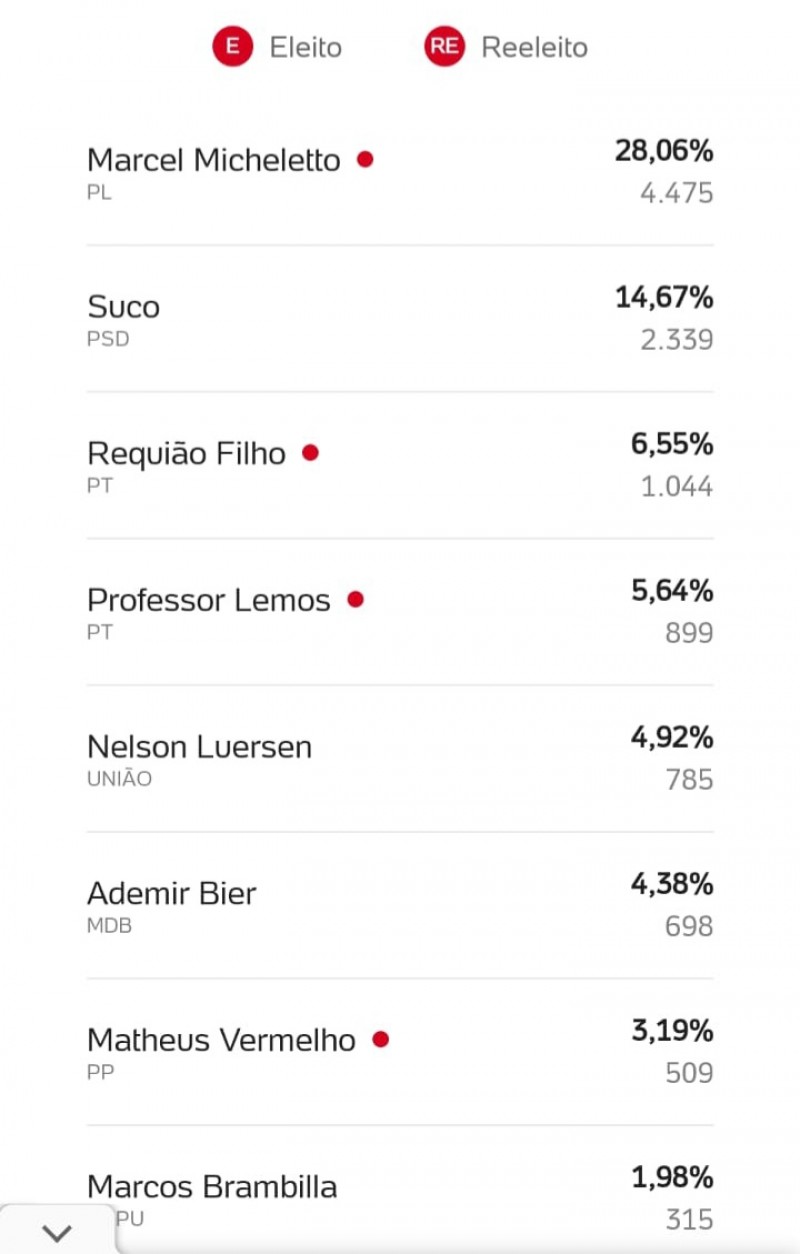This screenshot has height=1254, width=800.
Task: Select Professor Lemos candidate name
Action: tap(209, 600)
